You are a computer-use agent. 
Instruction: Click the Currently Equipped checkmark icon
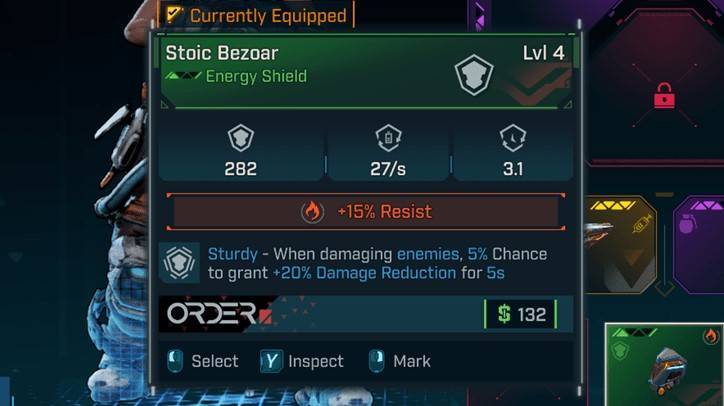174,14
